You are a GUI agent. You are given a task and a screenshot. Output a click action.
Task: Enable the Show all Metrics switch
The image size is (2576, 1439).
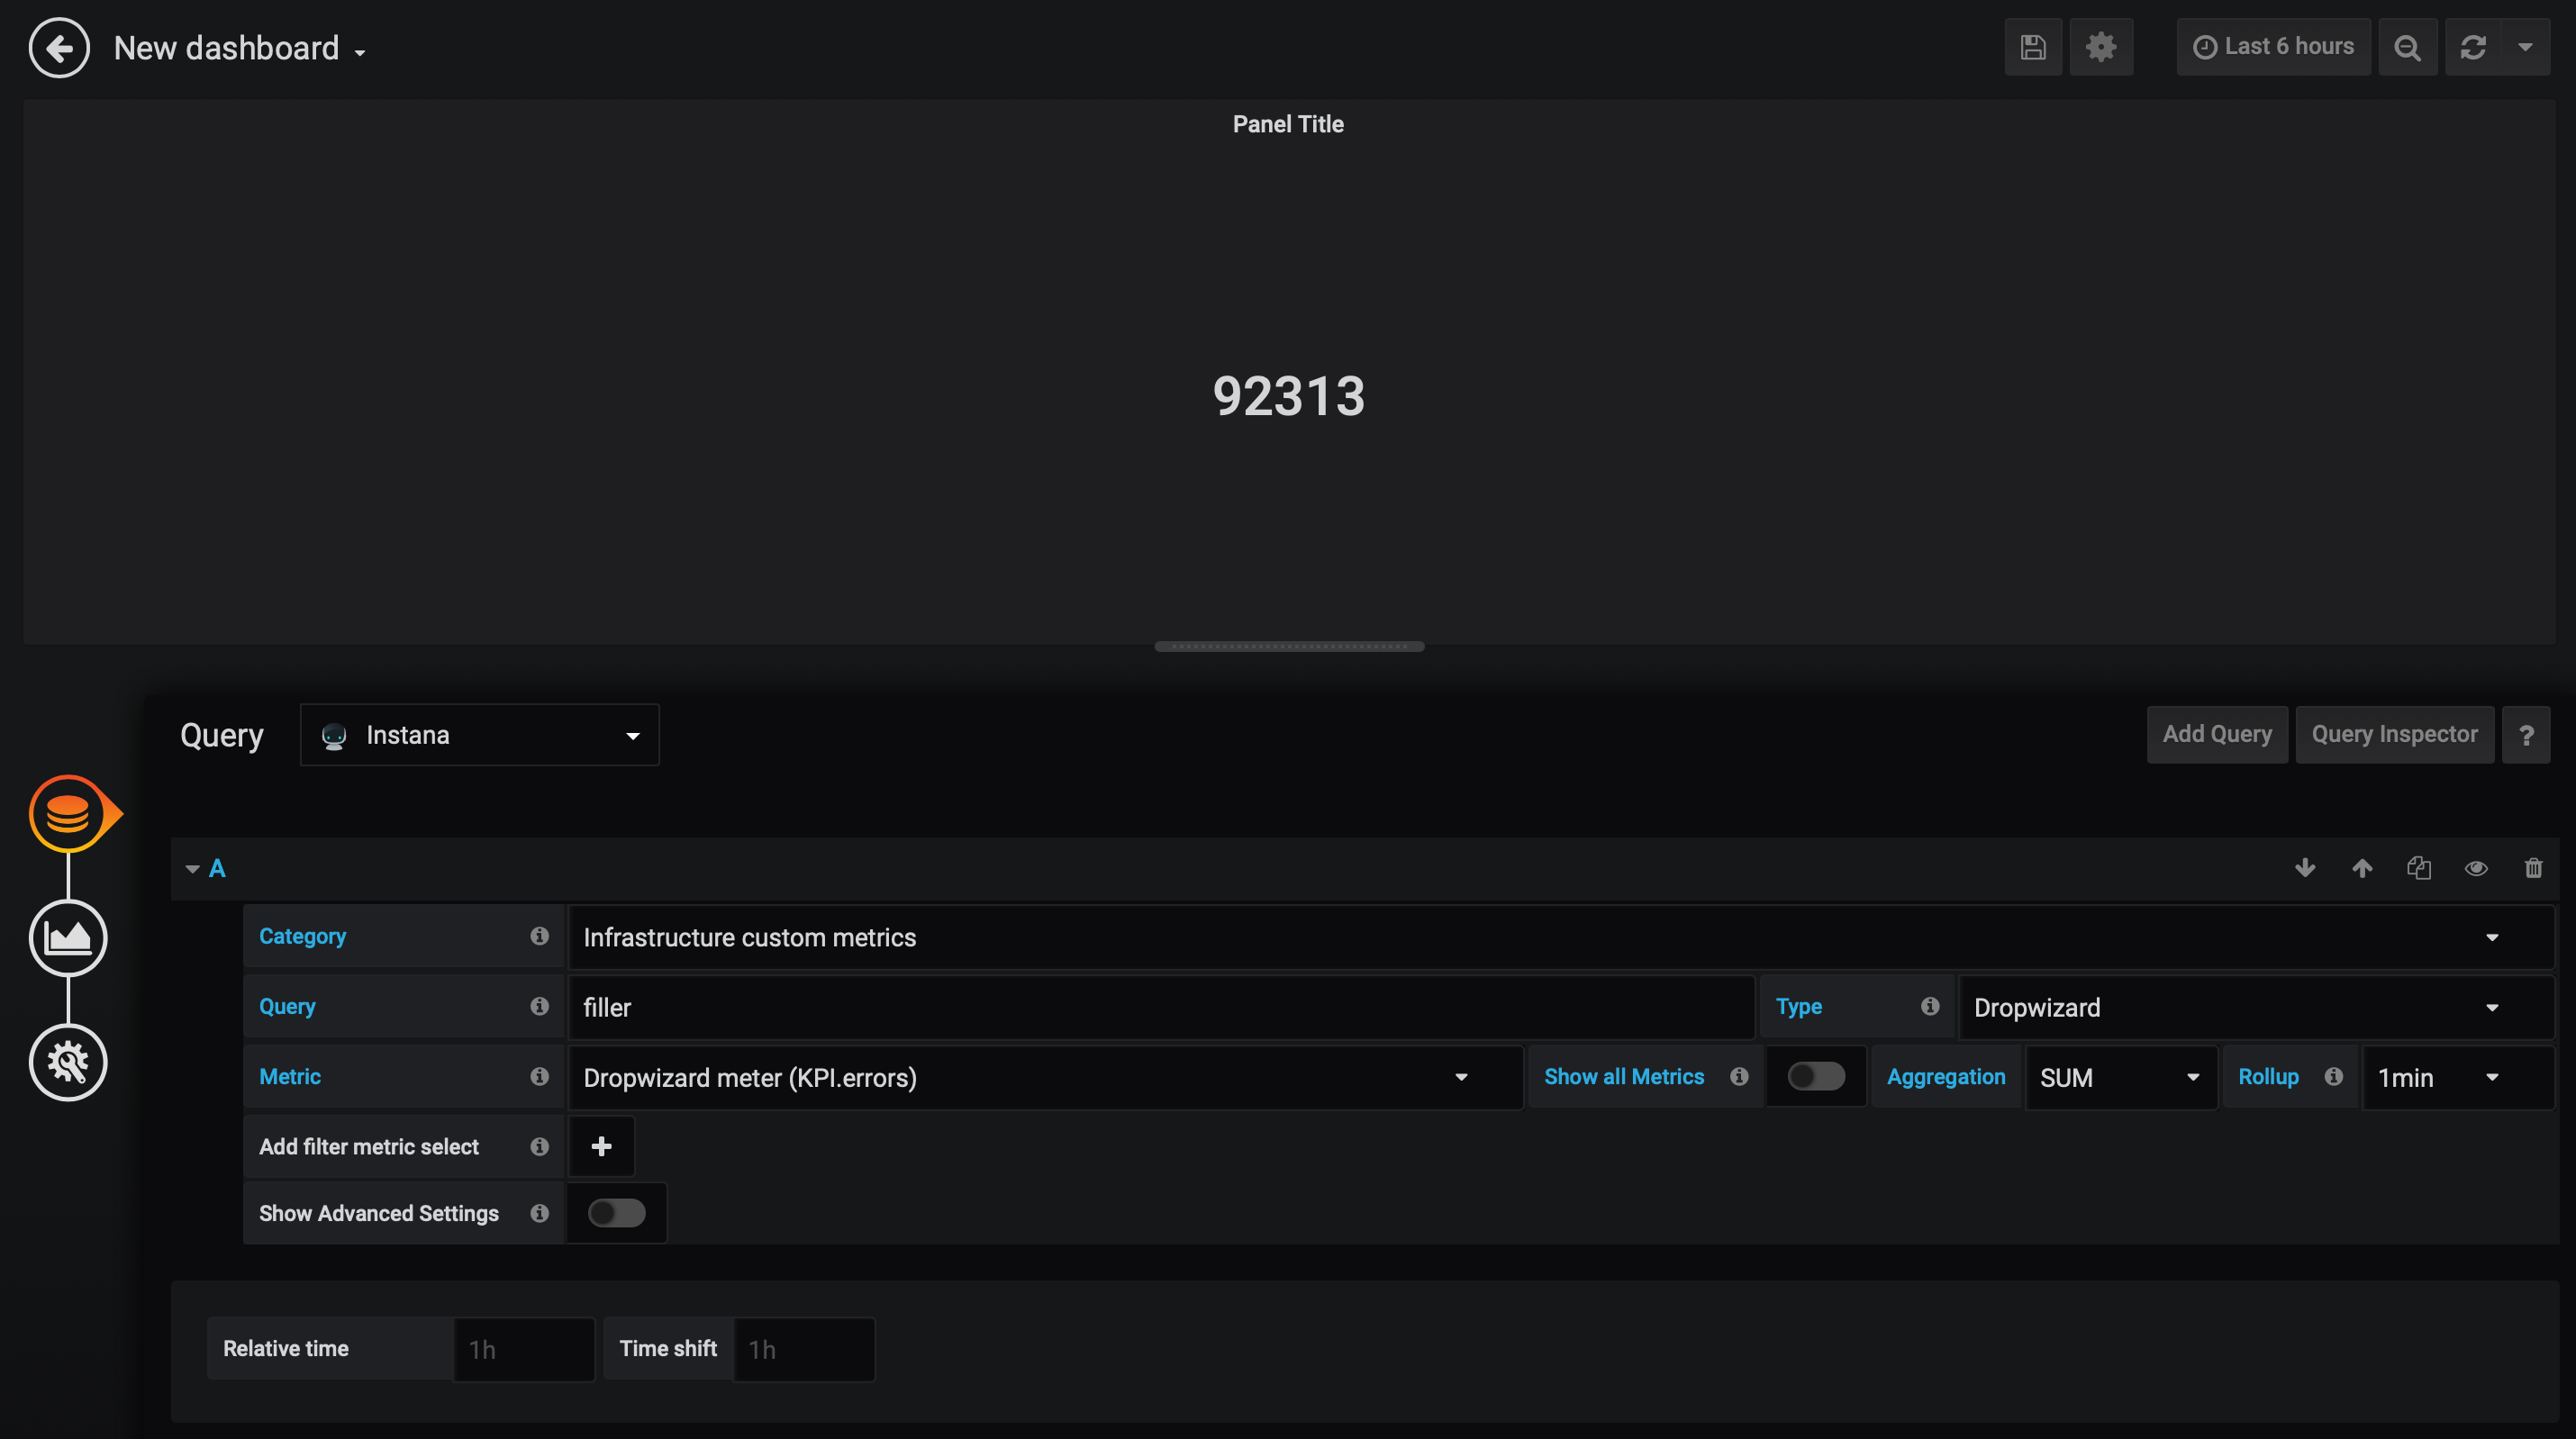[1815, 1076]
